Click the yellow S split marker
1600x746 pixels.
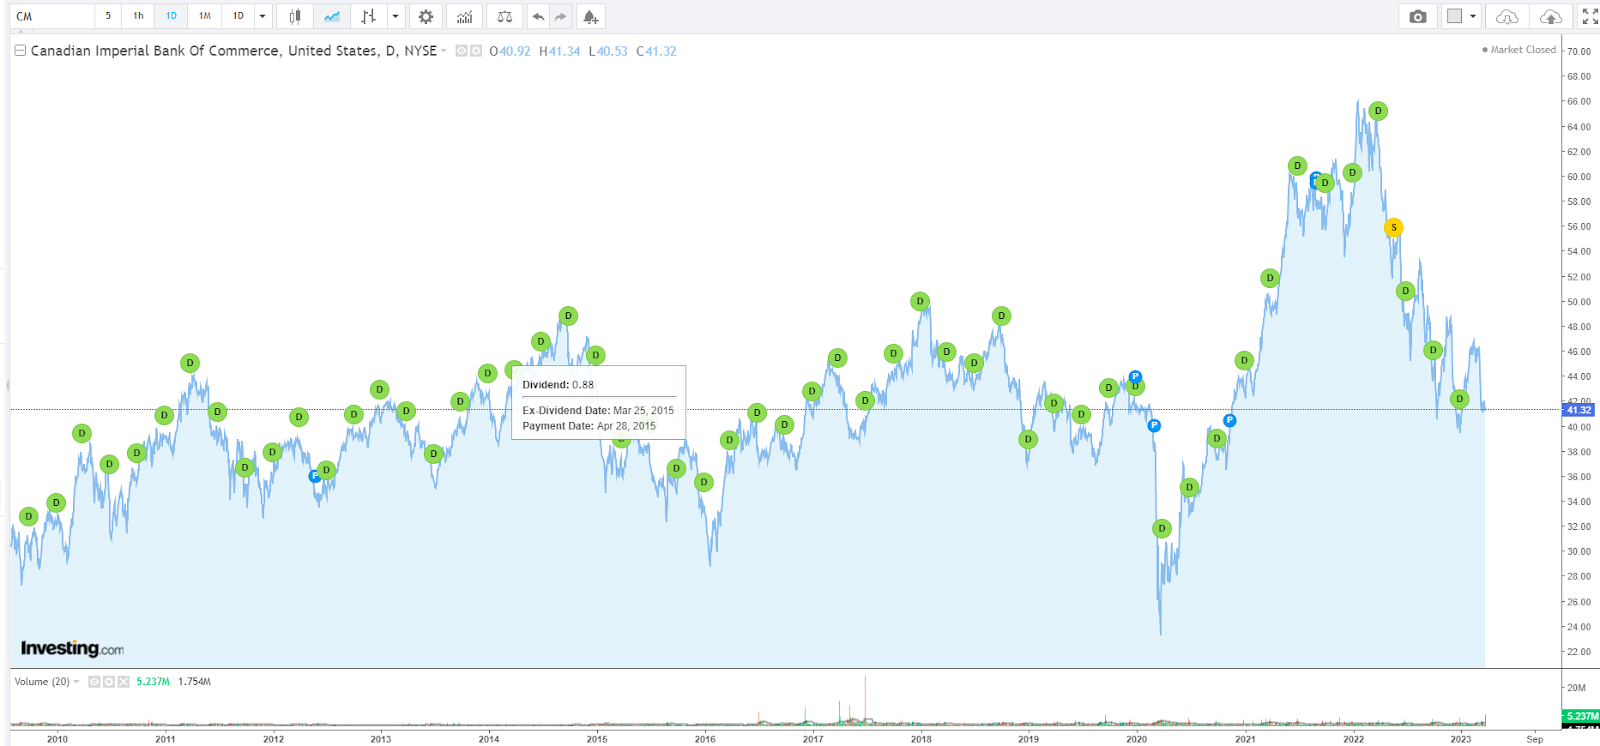1393,228
